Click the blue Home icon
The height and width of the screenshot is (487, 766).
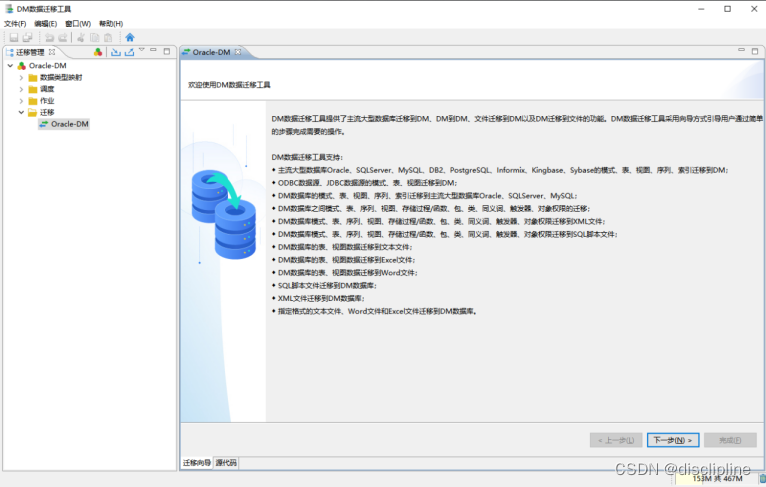pyautogui.click(x=130, y=38)
